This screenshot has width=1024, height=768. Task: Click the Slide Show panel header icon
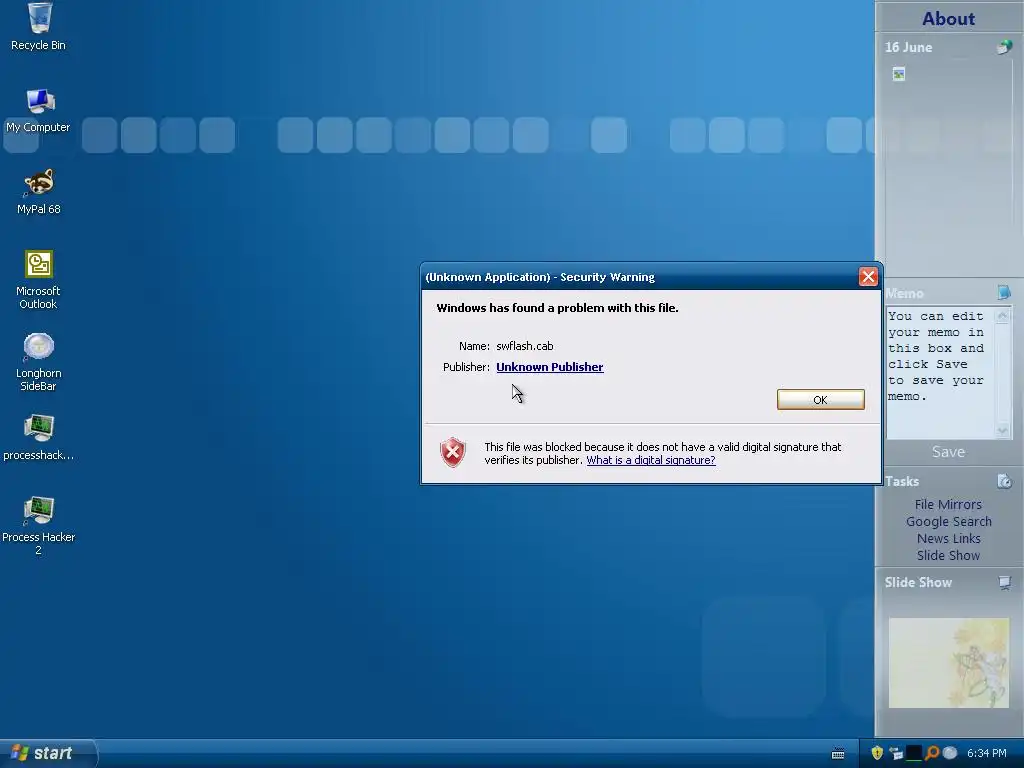pyautogui.click(x=1004, y=583)
